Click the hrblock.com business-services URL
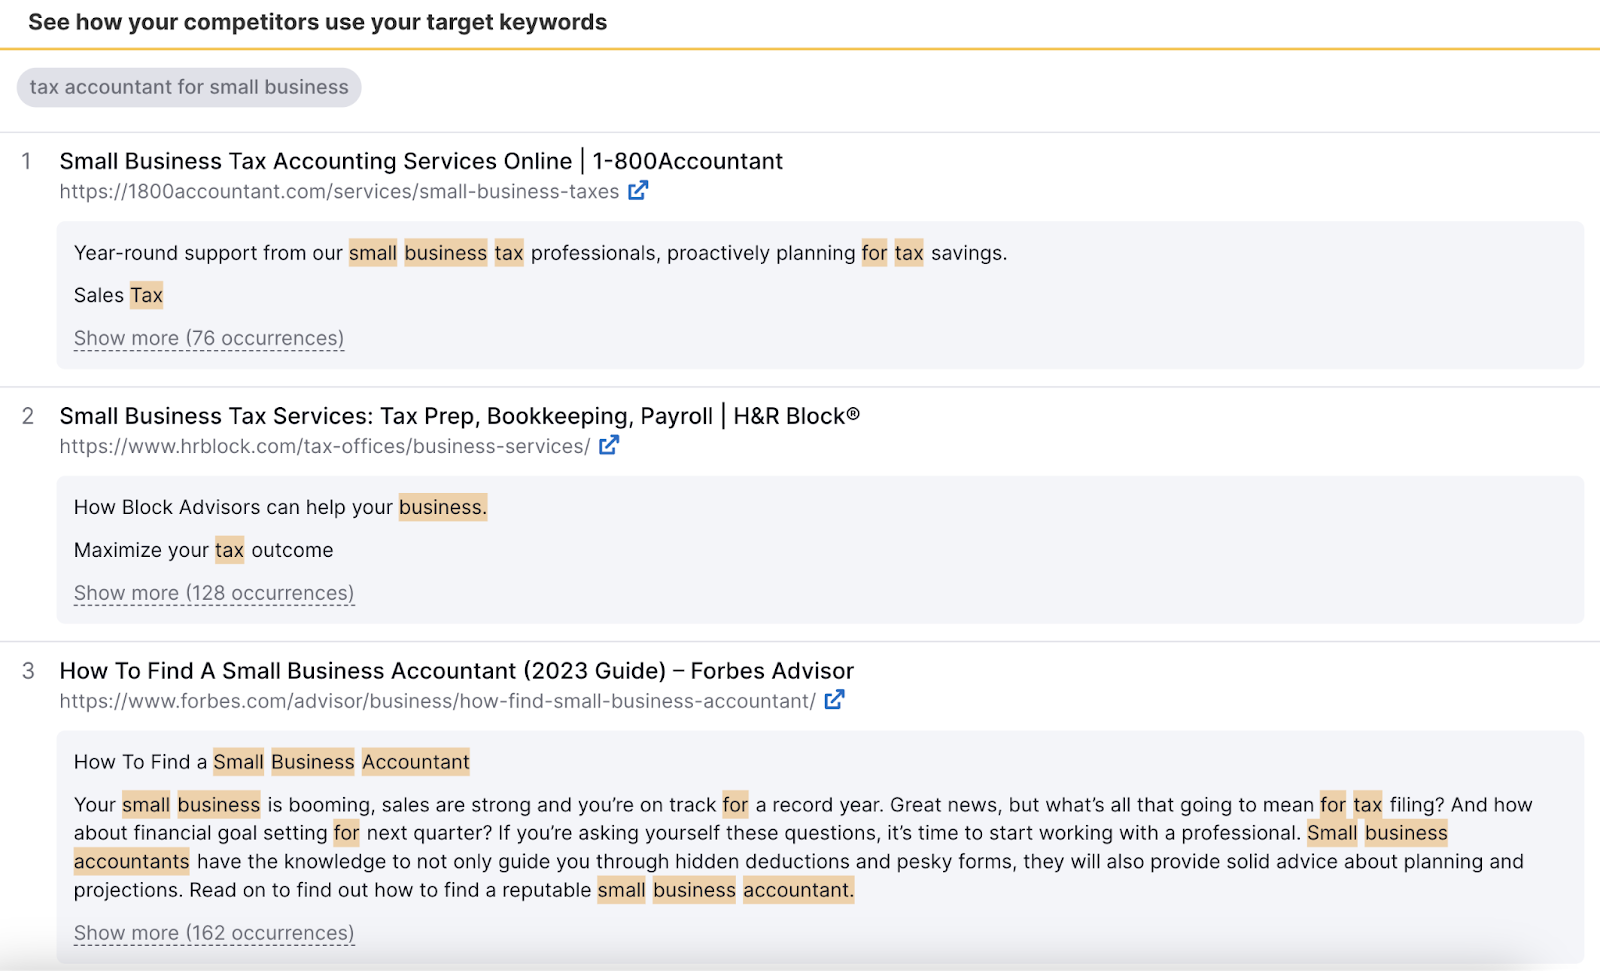 tap(325, 446)
